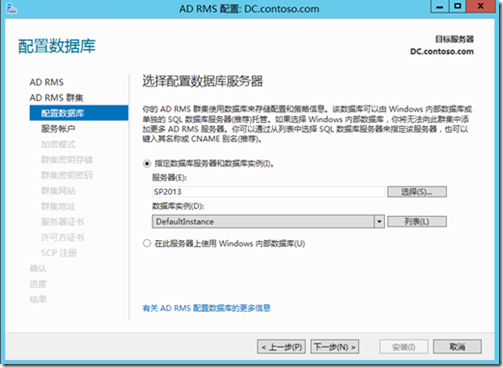Select 服务器证书 step in sidebar

pos(62,222)
